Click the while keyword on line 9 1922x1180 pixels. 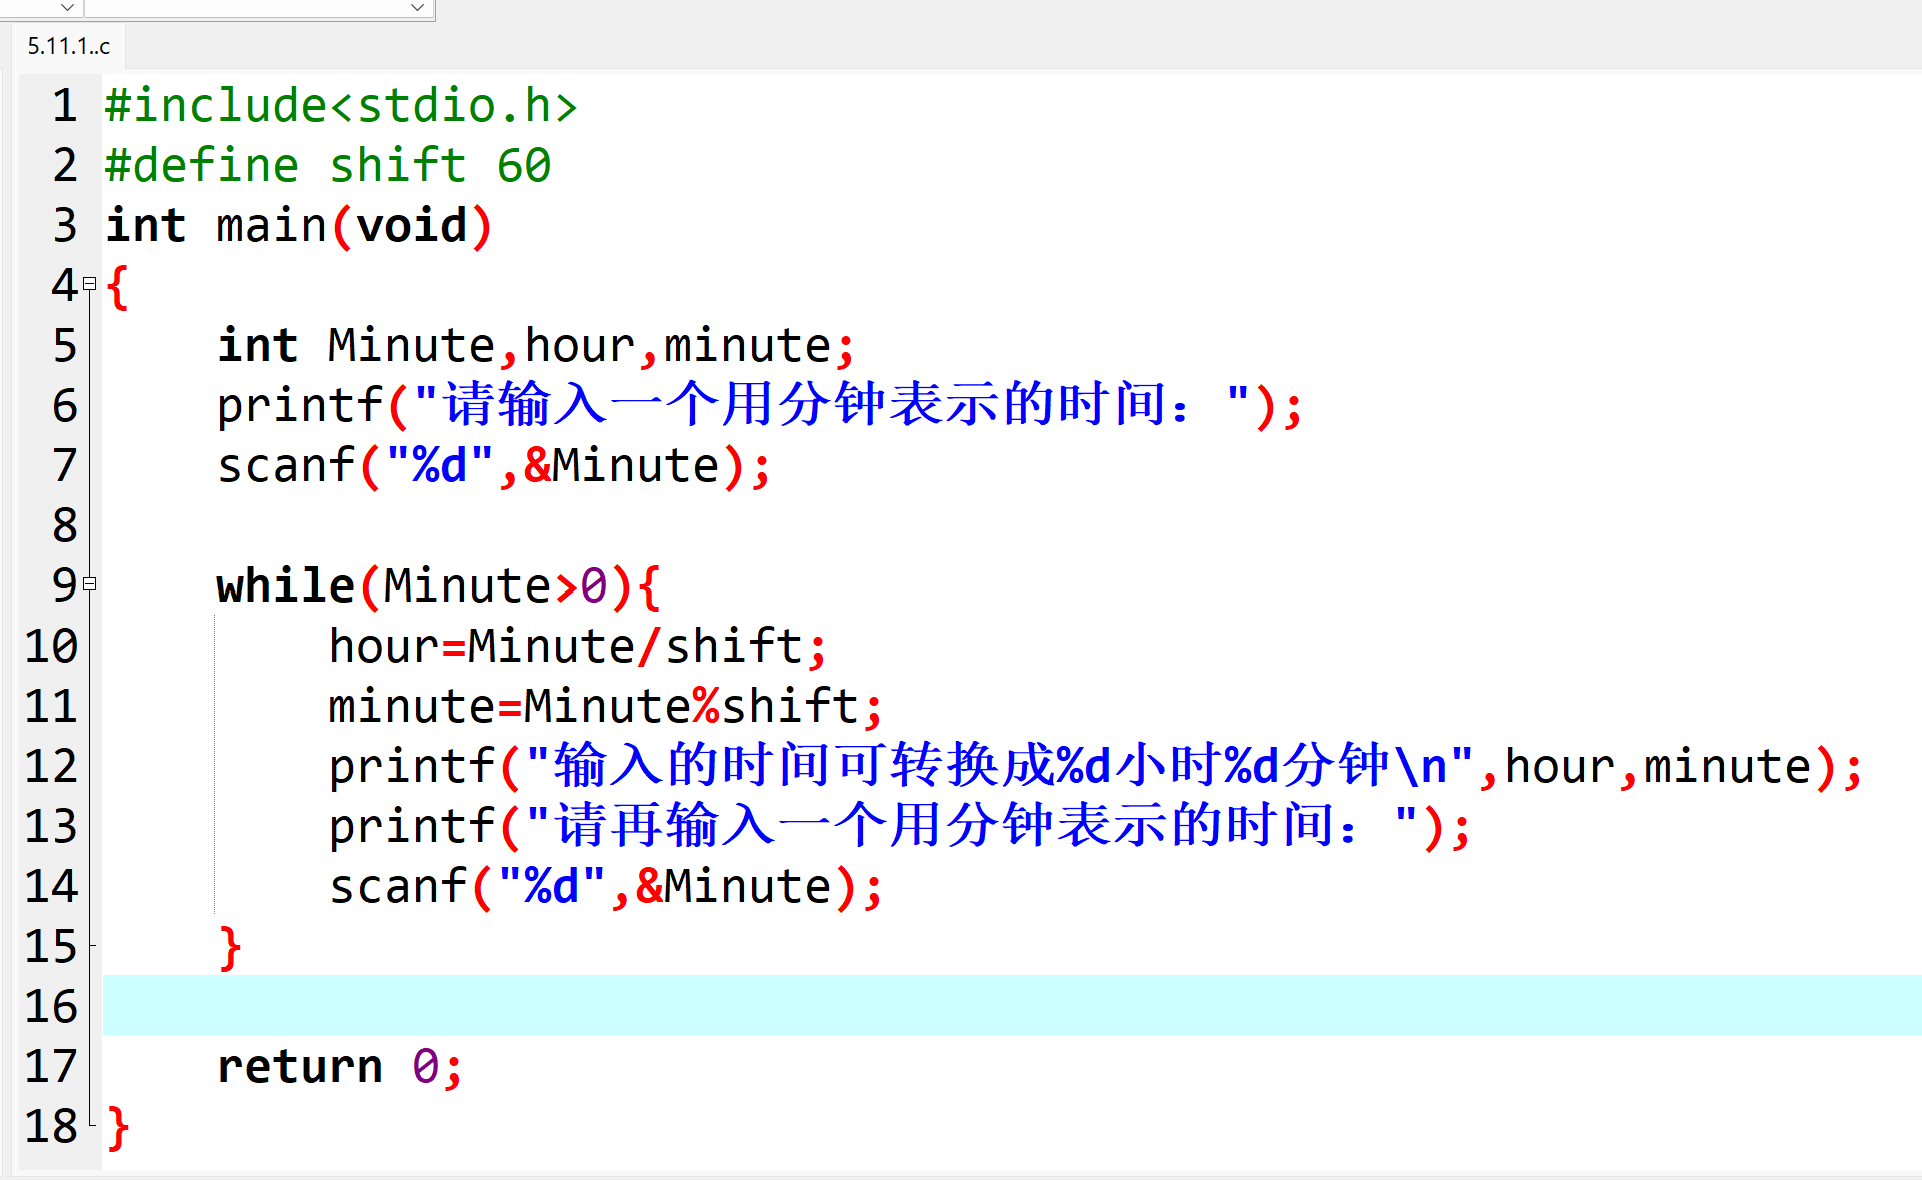tap(285, 586)
